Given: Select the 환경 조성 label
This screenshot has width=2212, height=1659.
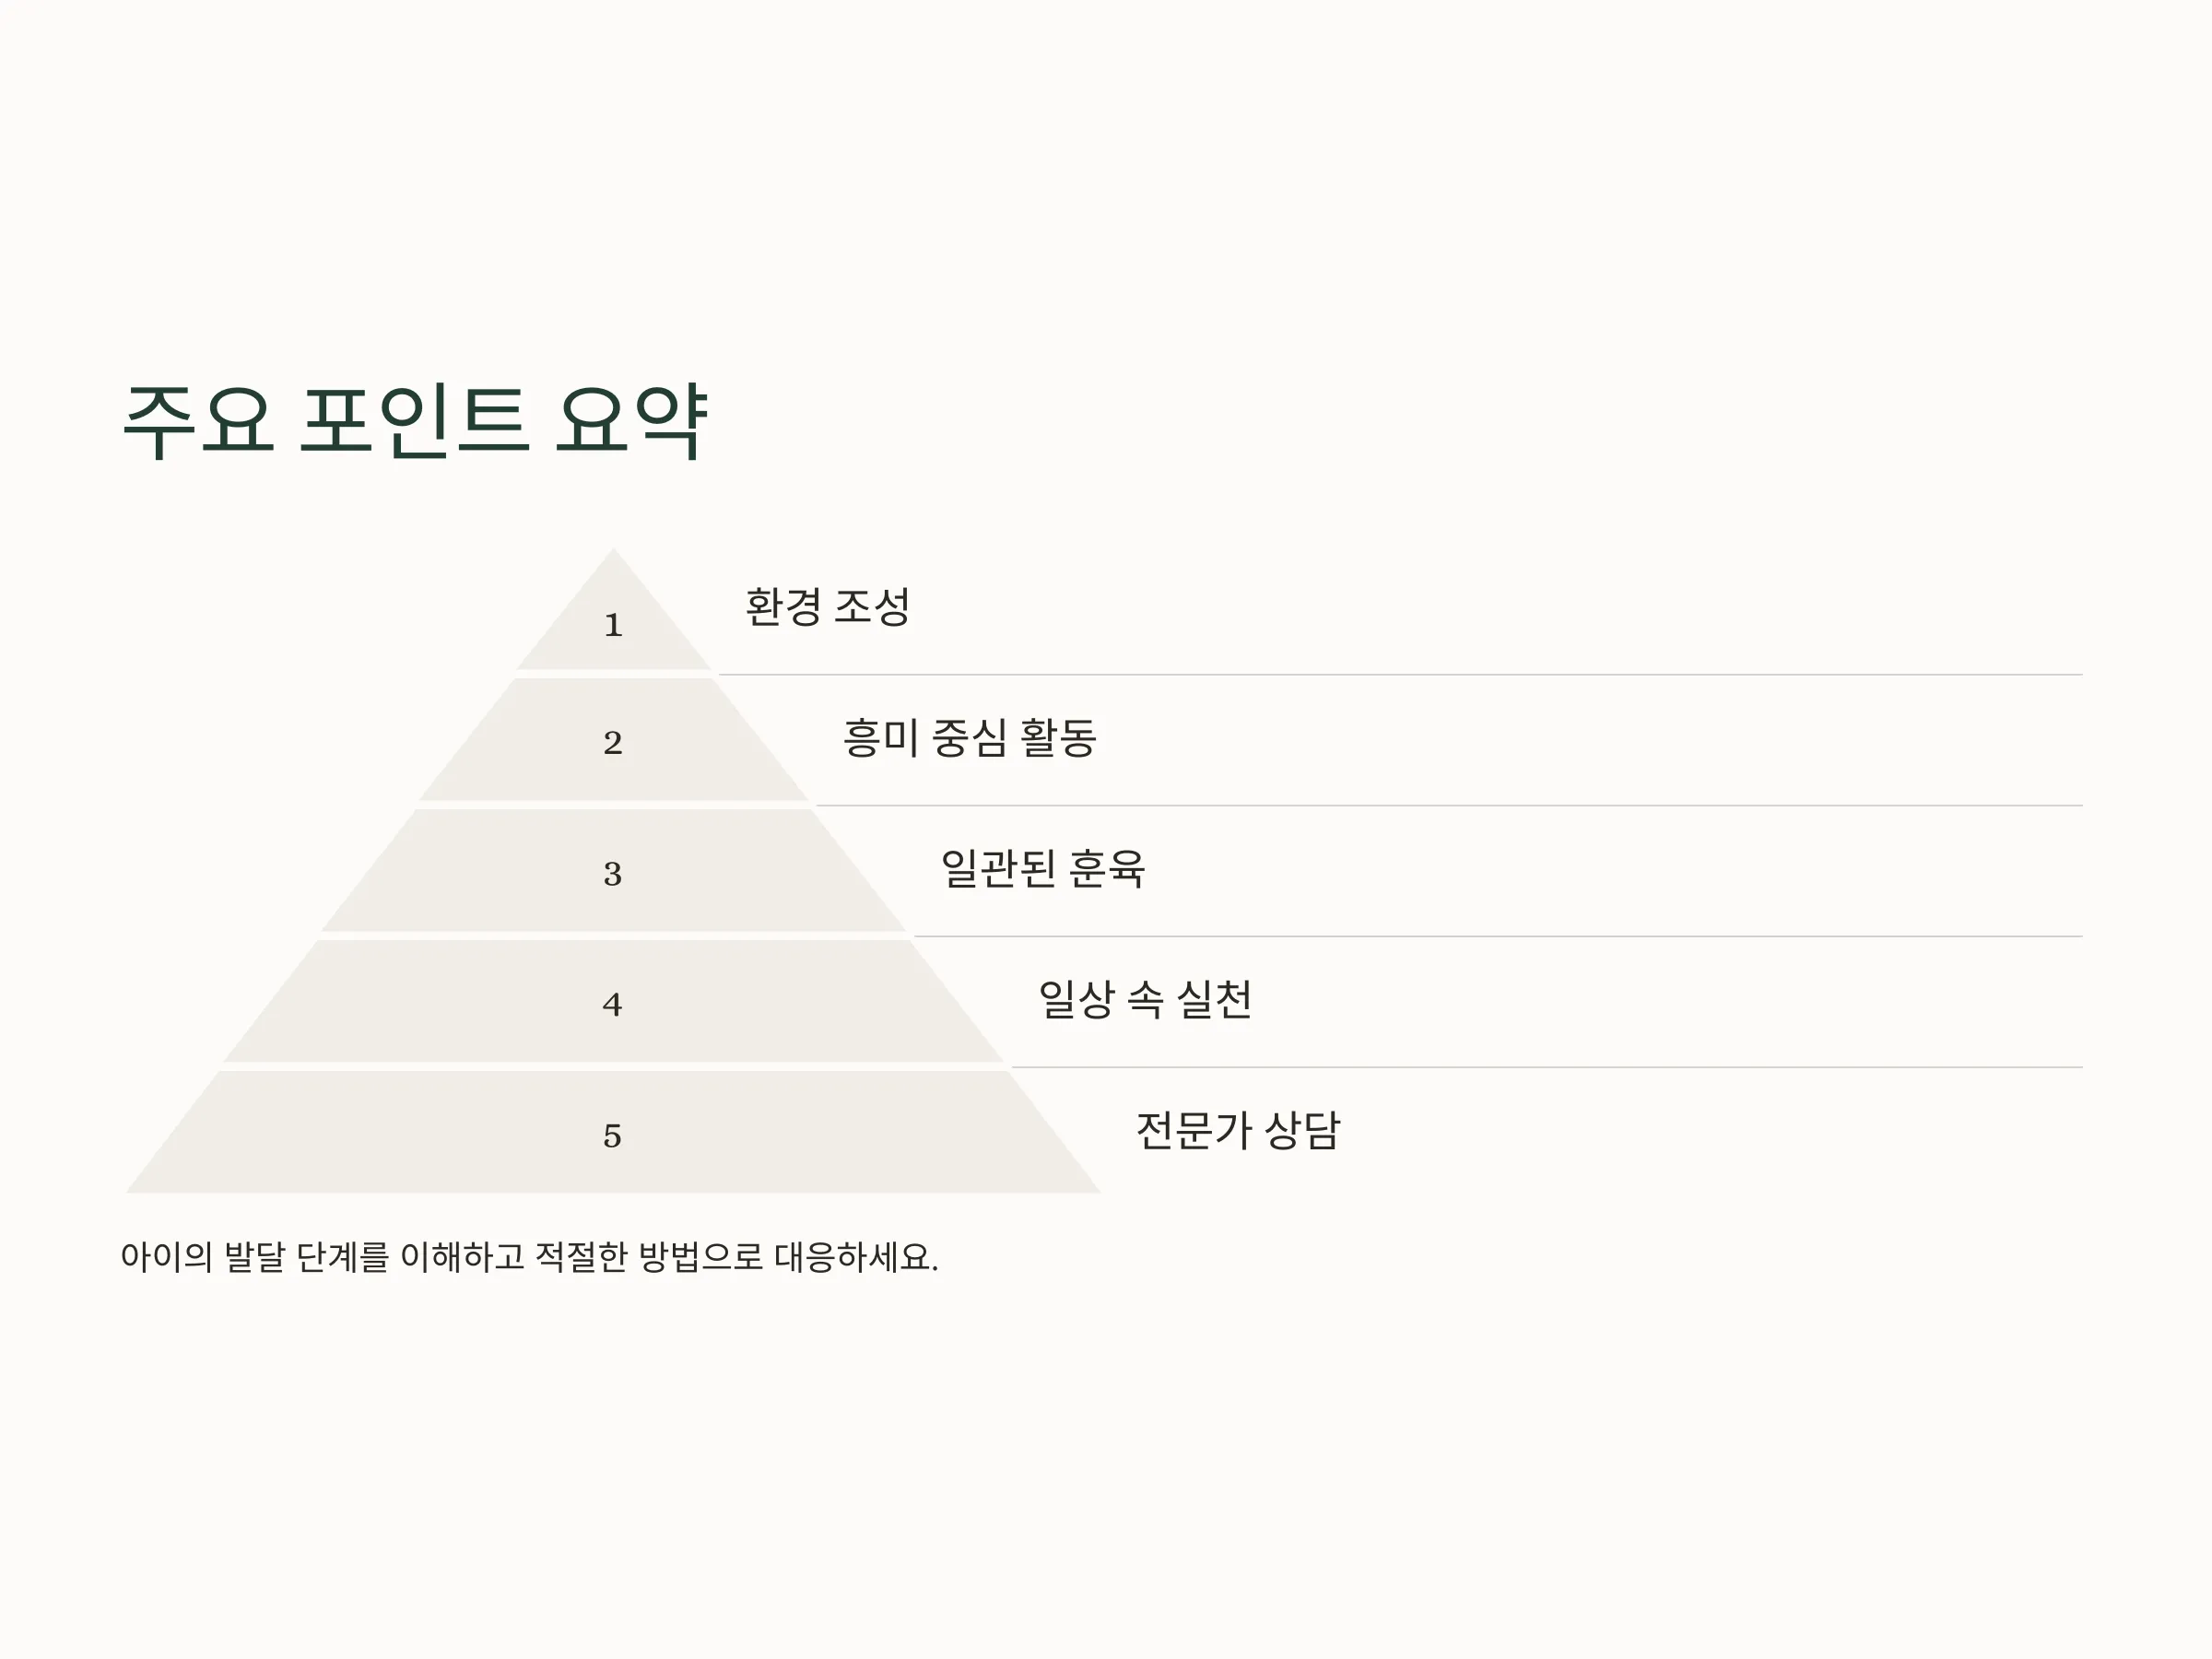Looking at the screenshot, I should click(x=828, y=607).
